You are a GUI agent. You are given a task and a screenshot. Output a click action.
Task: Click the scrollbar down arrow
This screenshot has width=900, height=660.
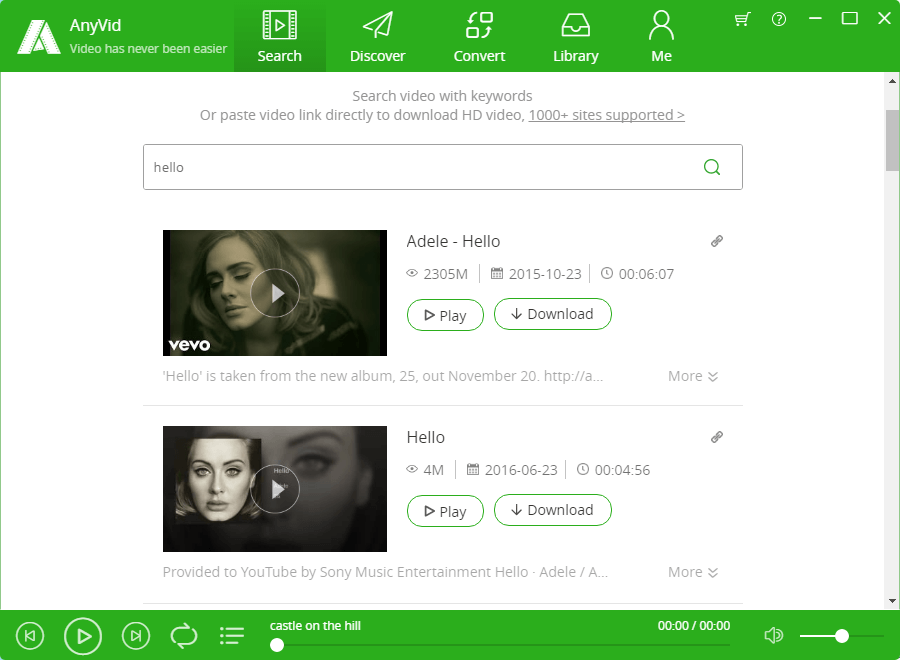click(892, 601)
